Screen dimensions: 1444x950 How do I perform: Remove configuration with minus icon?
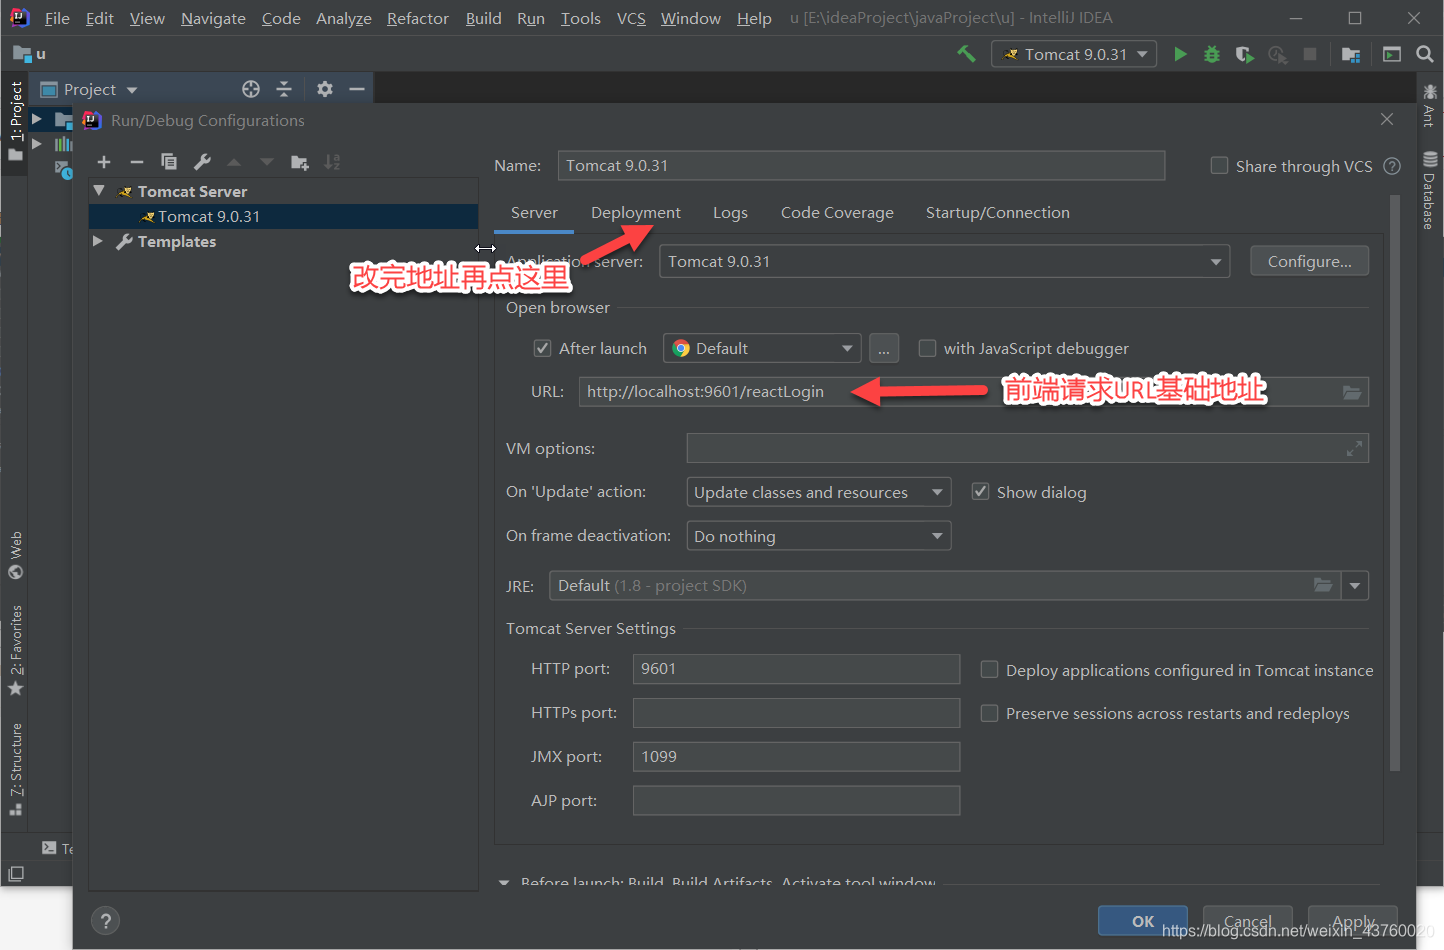(x=137, y=162)
